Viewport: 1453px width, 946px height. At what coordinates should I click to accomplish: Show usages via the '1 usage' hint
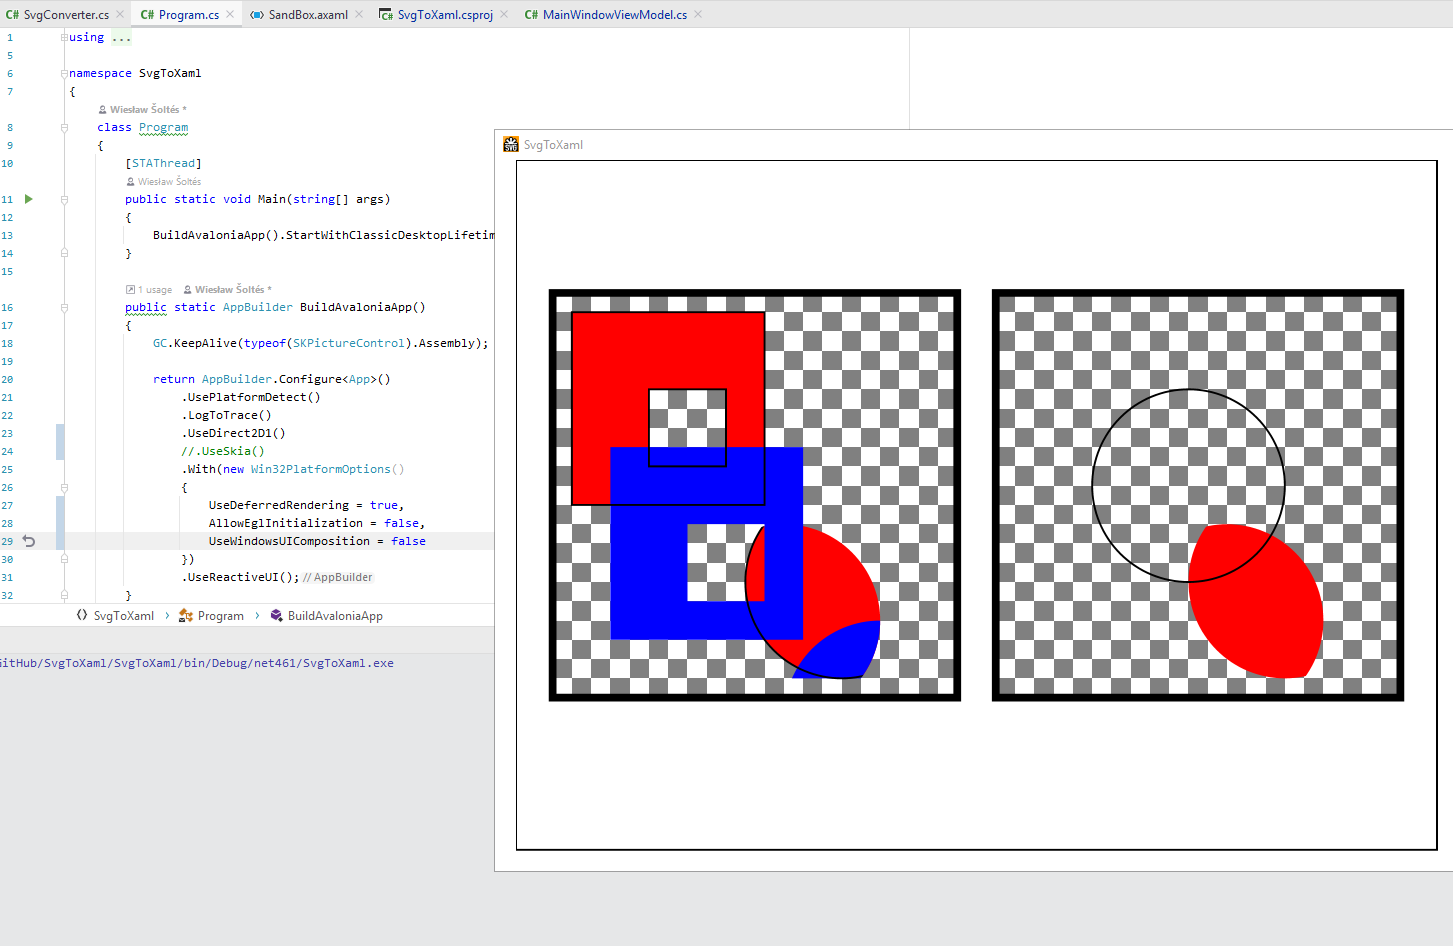point(149,290)
